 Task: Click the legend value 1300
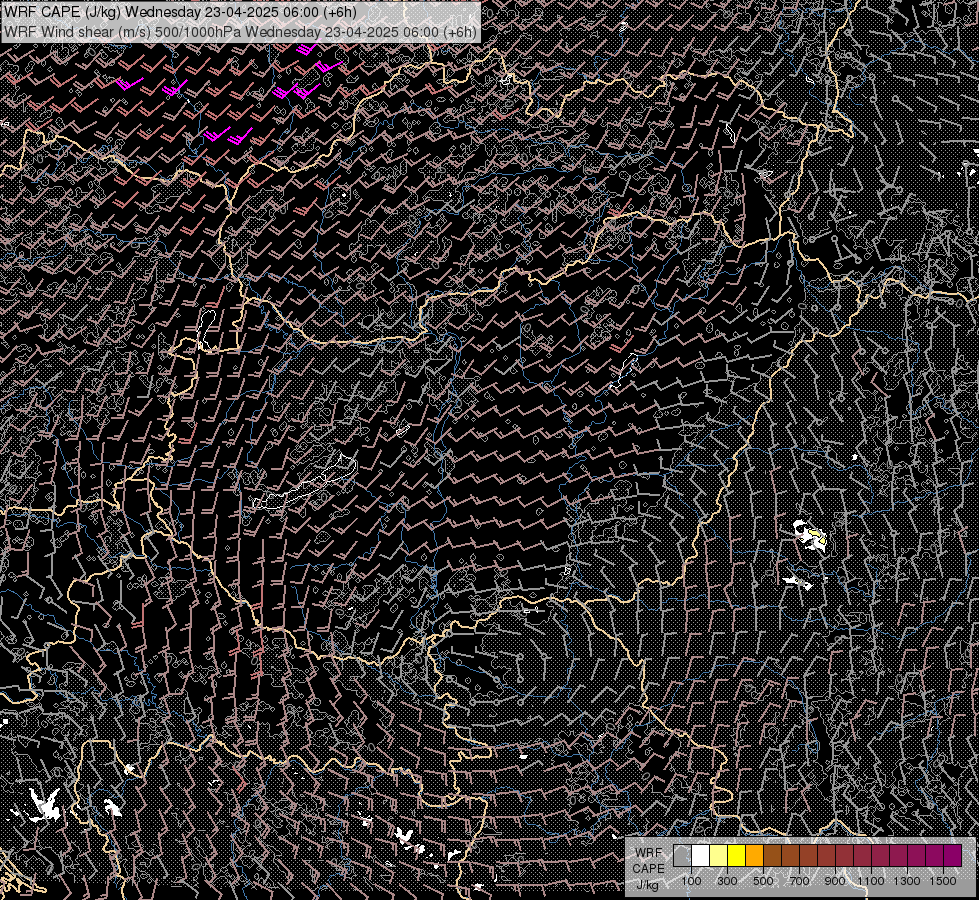click(x=907, y=881)
